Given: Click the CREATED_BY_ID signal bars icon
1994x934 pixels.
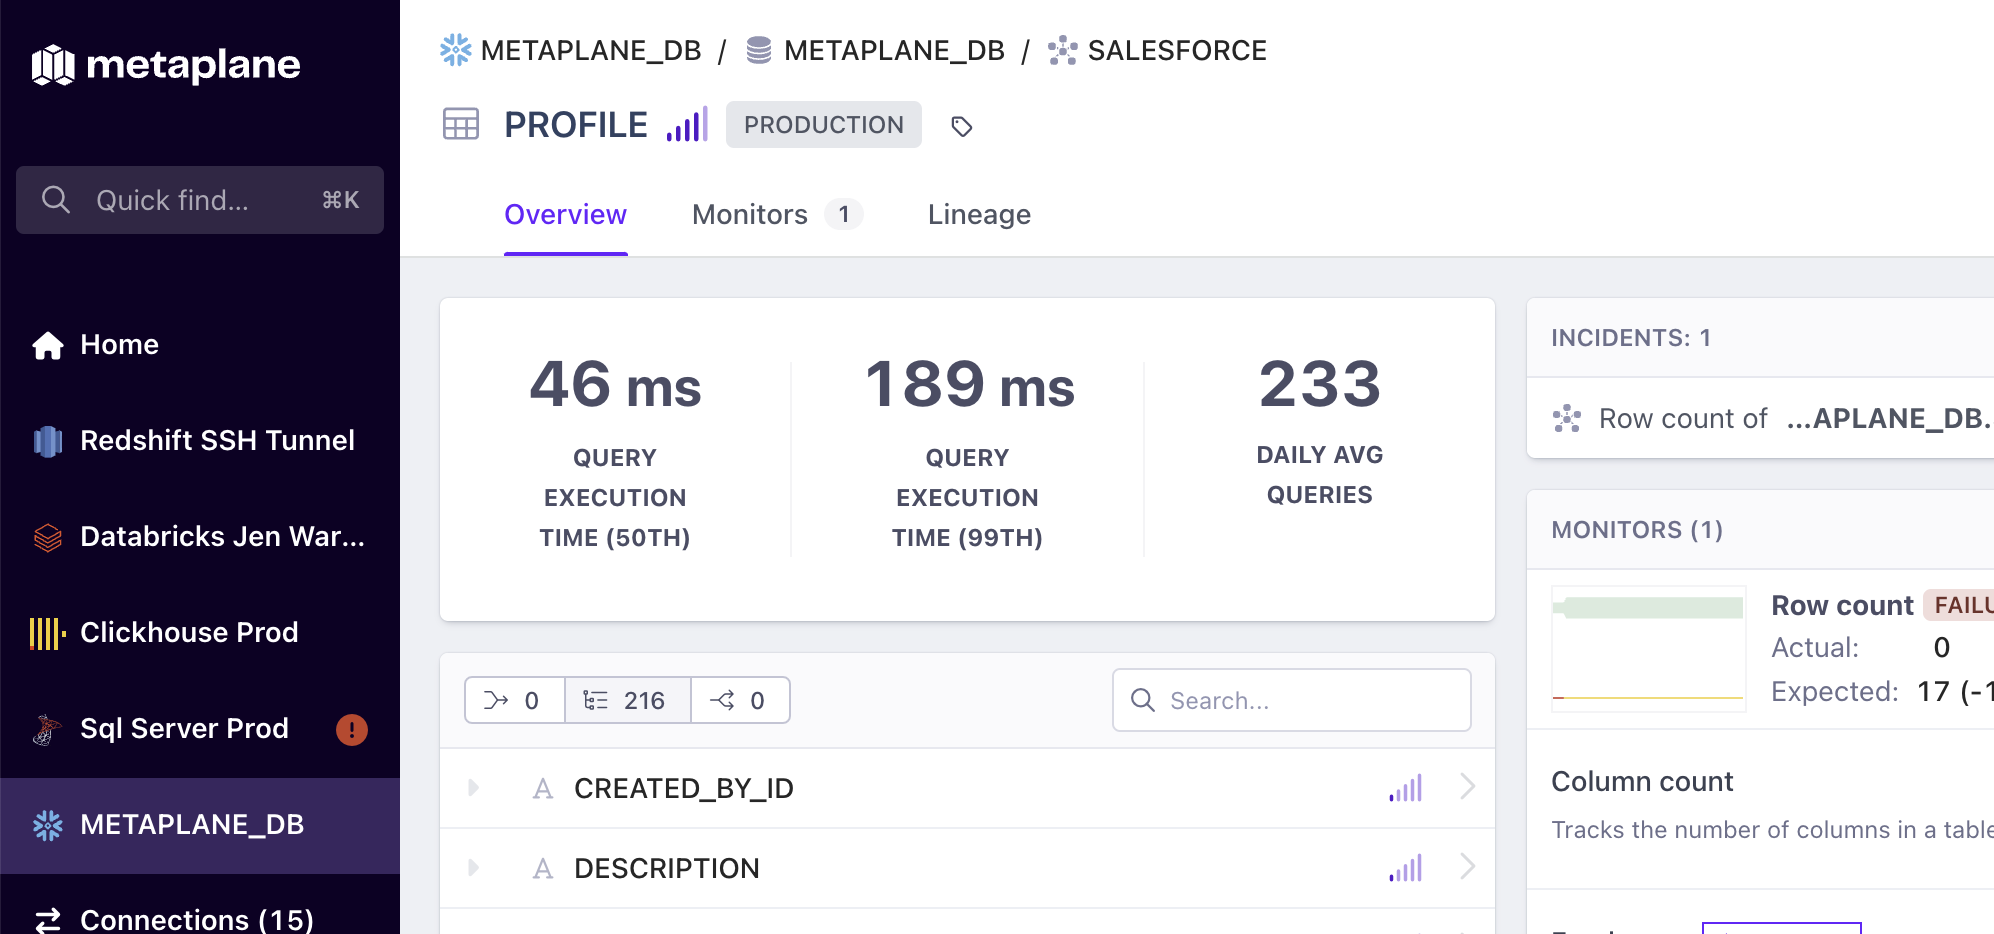Looking at the screenshot, I should (x=1405, y=789).
